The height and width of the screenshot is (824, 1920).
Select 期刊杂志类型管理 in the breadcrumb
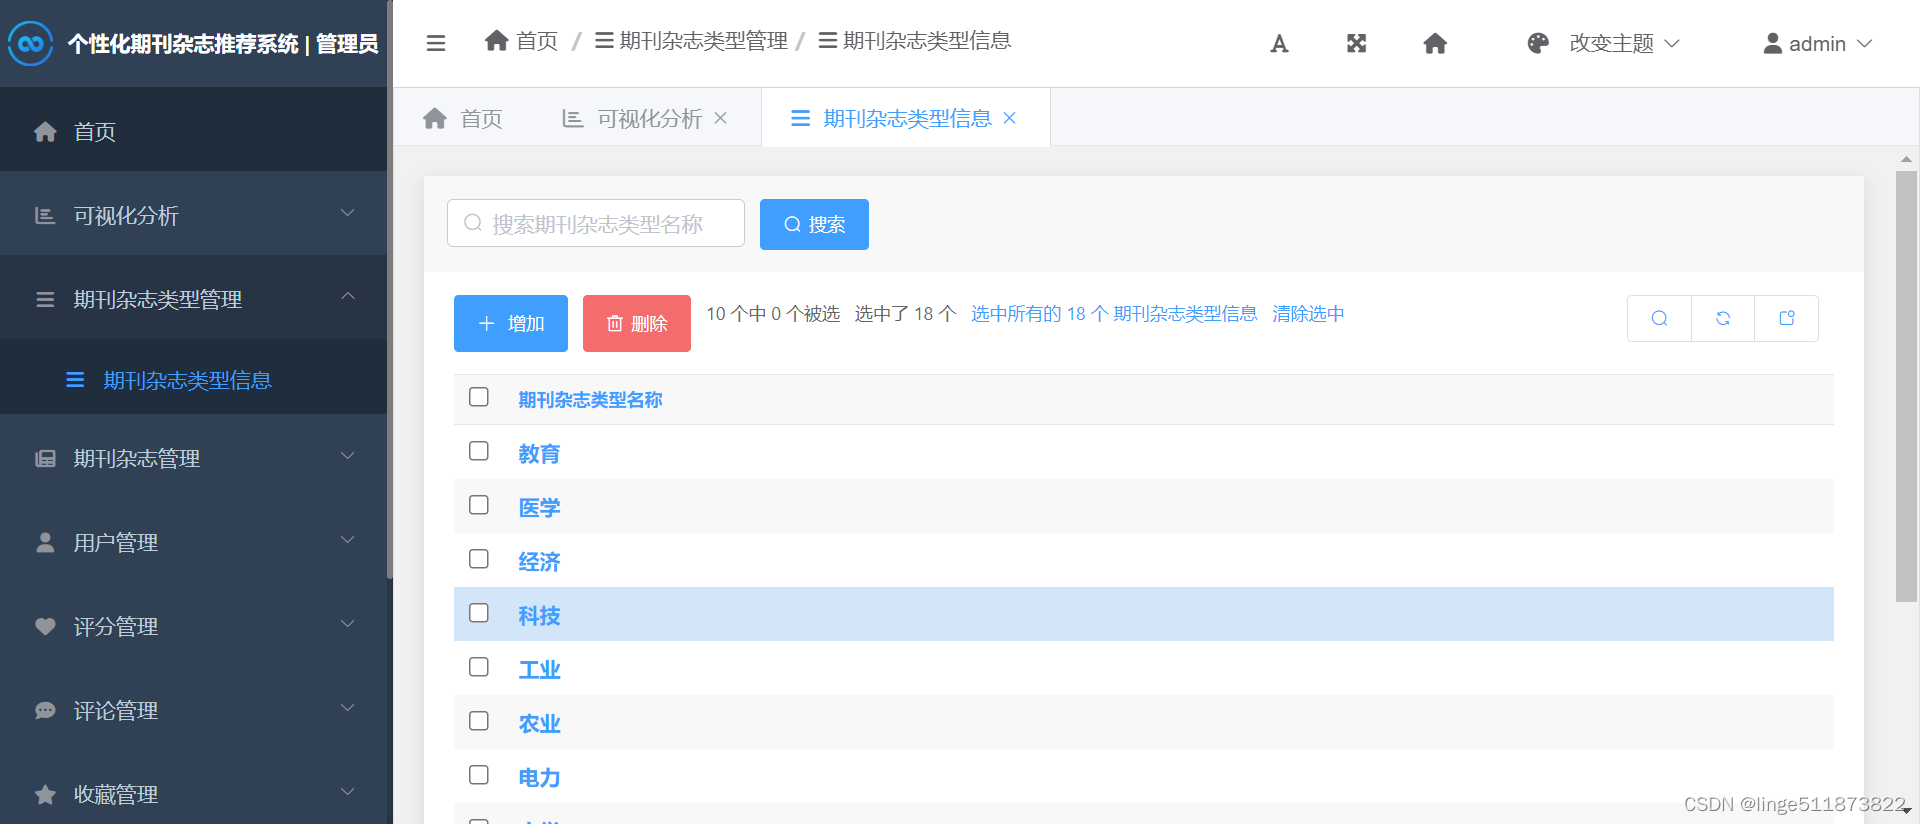click(692, 40)
